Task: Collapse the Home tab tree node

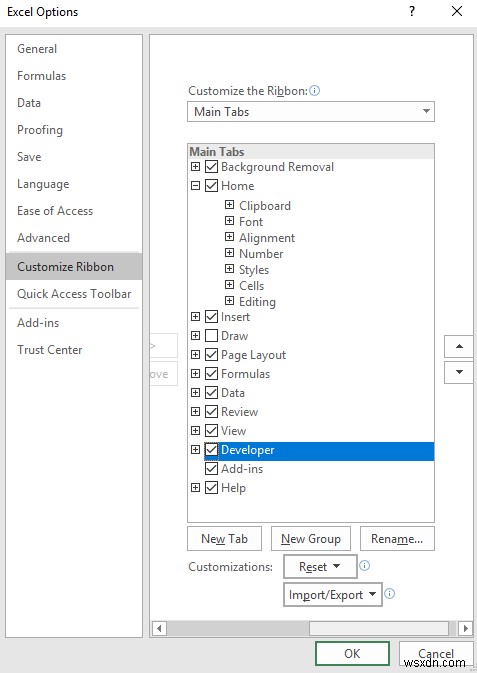Action: [x=195, y=186]
